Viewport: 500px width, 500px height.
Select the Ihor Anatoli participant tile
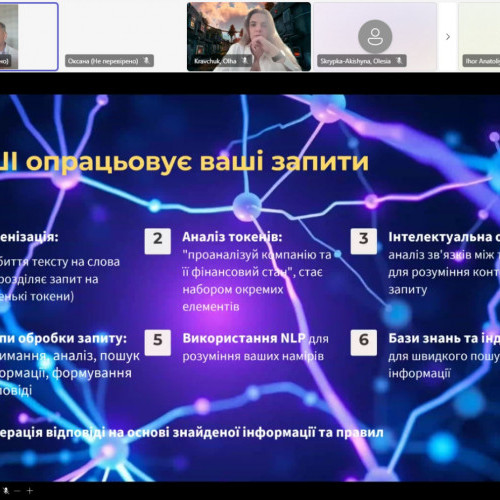point(479,37)
